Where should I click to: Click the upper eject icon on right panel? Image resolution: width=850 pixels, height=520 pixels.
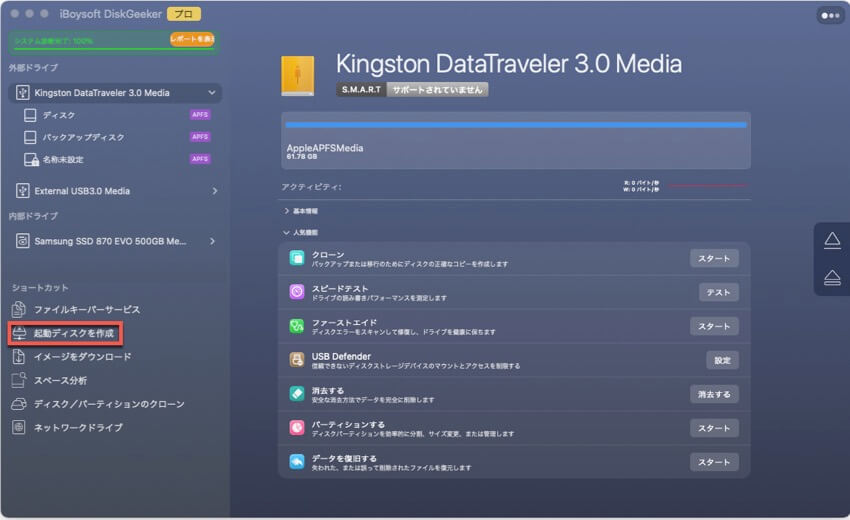tap(832, 240)
